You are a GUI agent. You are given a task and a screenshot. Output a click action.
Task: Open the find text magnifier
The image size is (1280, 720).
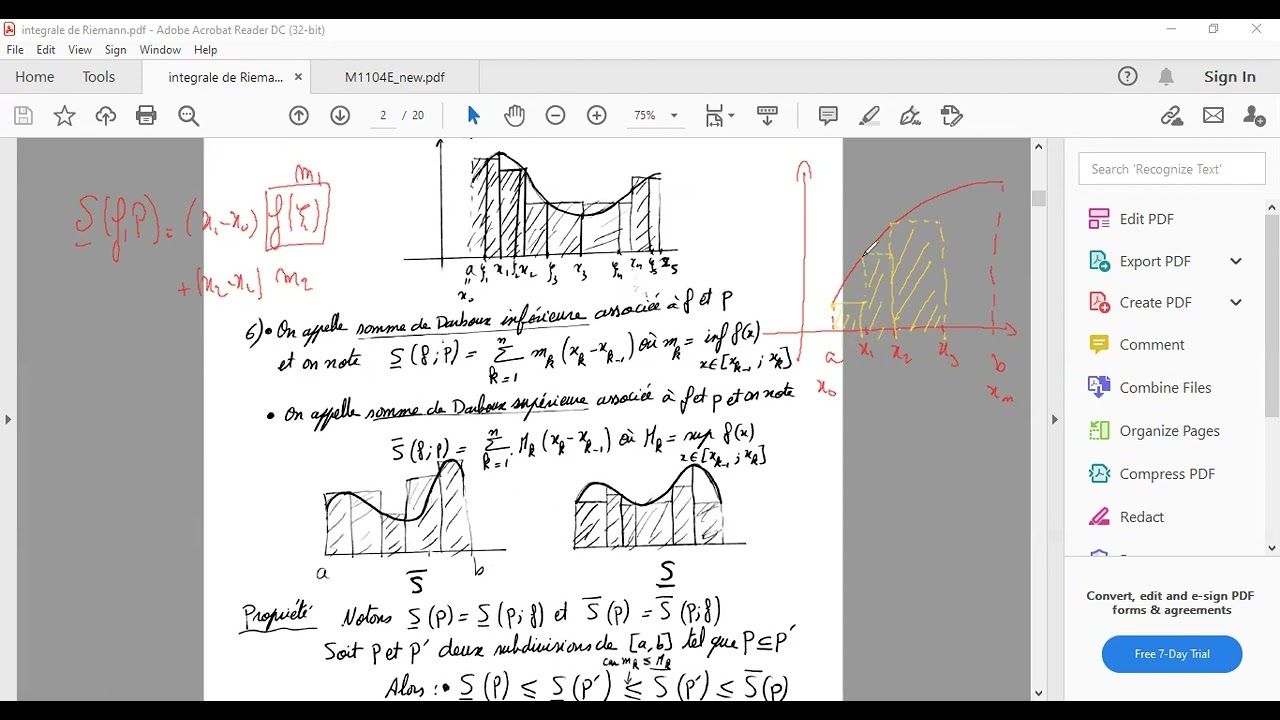[188, 116]
